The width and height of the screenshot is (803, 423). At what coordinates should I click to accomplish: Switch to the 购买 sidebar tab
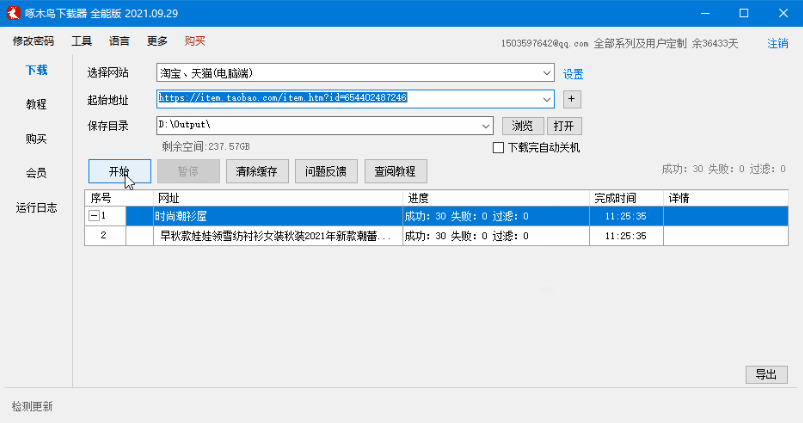(x=36, y=139)
